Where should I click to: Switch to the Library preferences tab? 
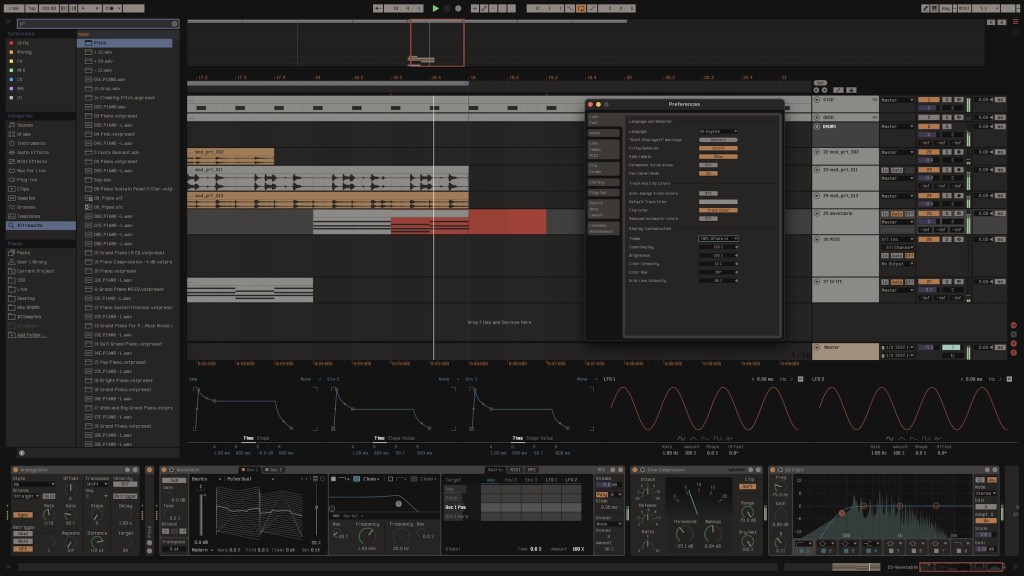596,182
